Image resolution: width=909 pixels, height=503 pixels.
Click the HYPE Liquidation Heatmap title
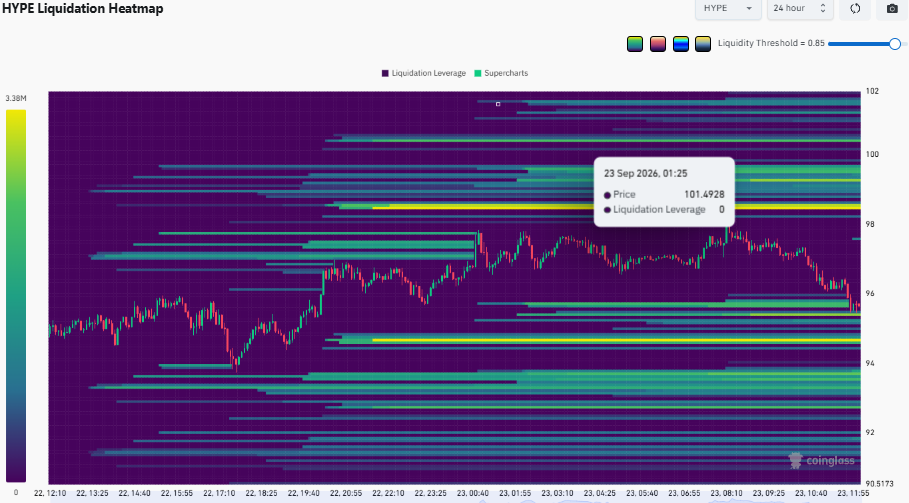82,9
